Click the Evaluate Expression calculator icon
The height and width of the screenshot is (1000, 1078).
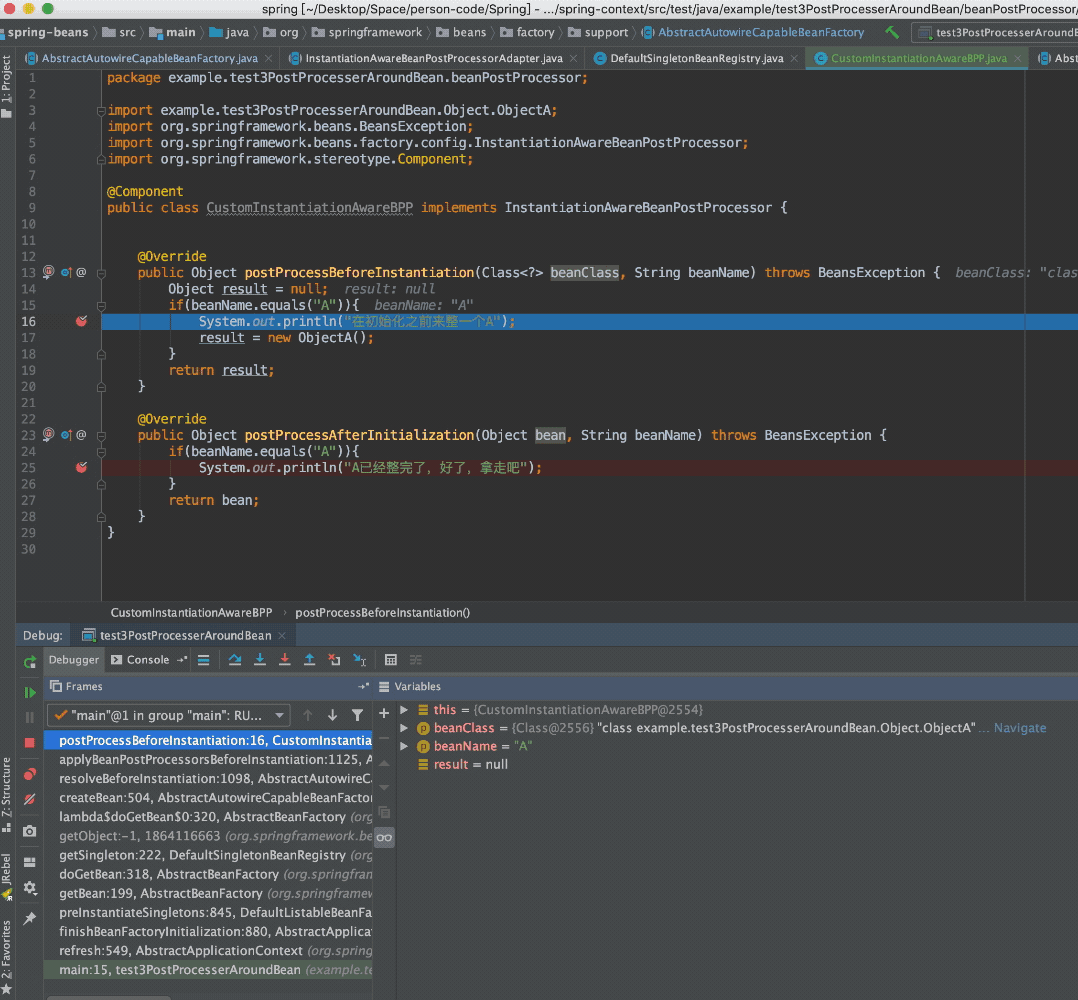coord(391,660)
